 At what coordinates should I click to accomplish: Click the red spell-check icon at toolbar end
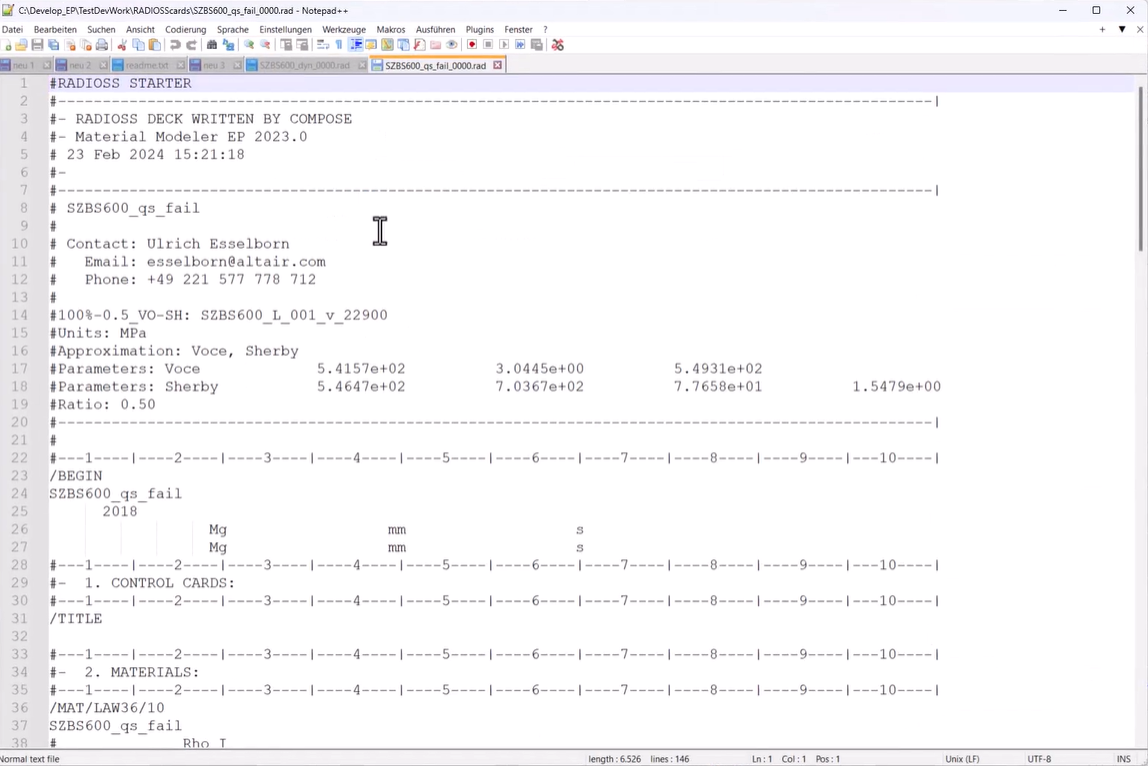(558, 45)
